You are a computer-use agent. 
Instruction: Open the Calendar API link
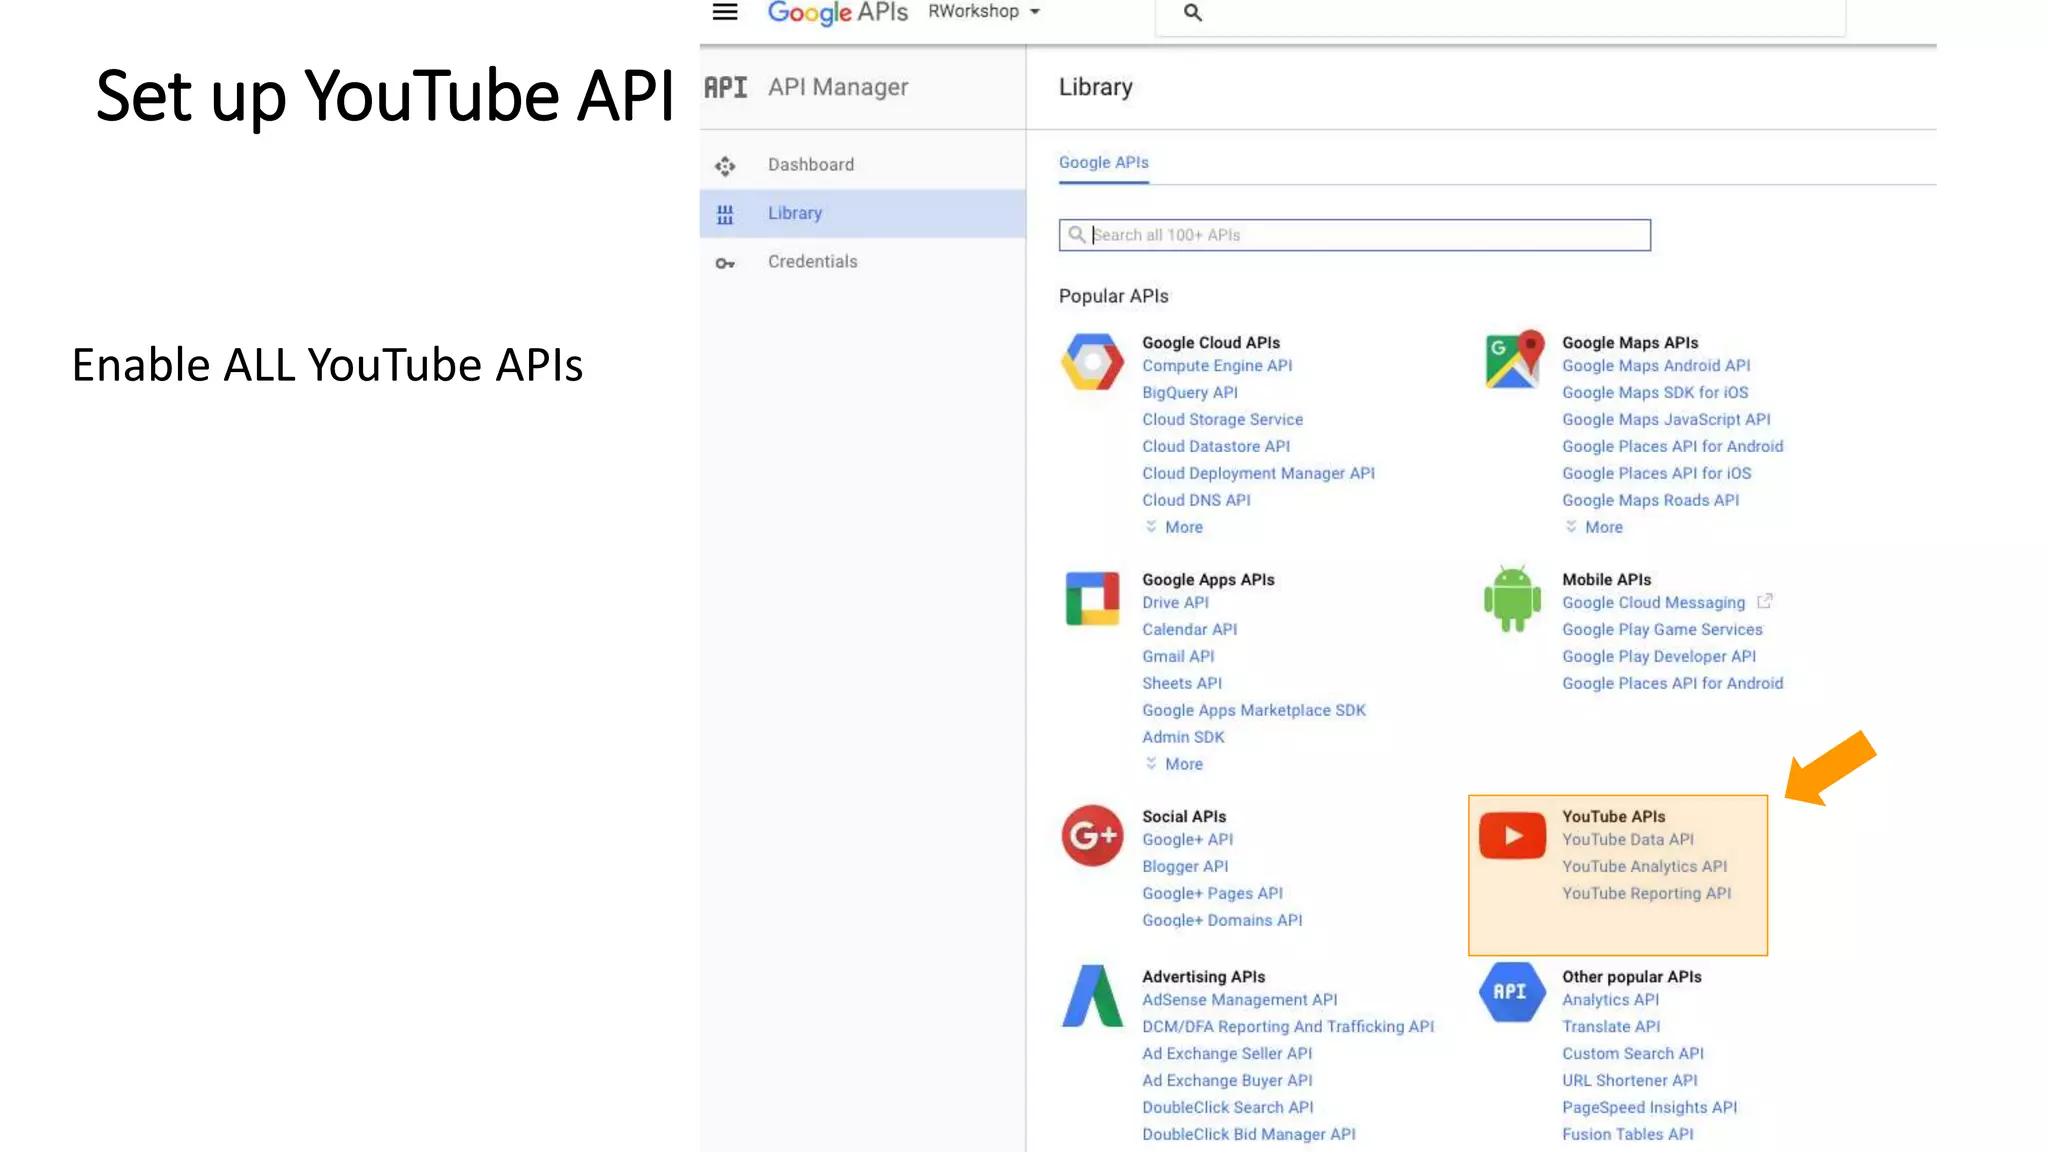[1189, 630]
